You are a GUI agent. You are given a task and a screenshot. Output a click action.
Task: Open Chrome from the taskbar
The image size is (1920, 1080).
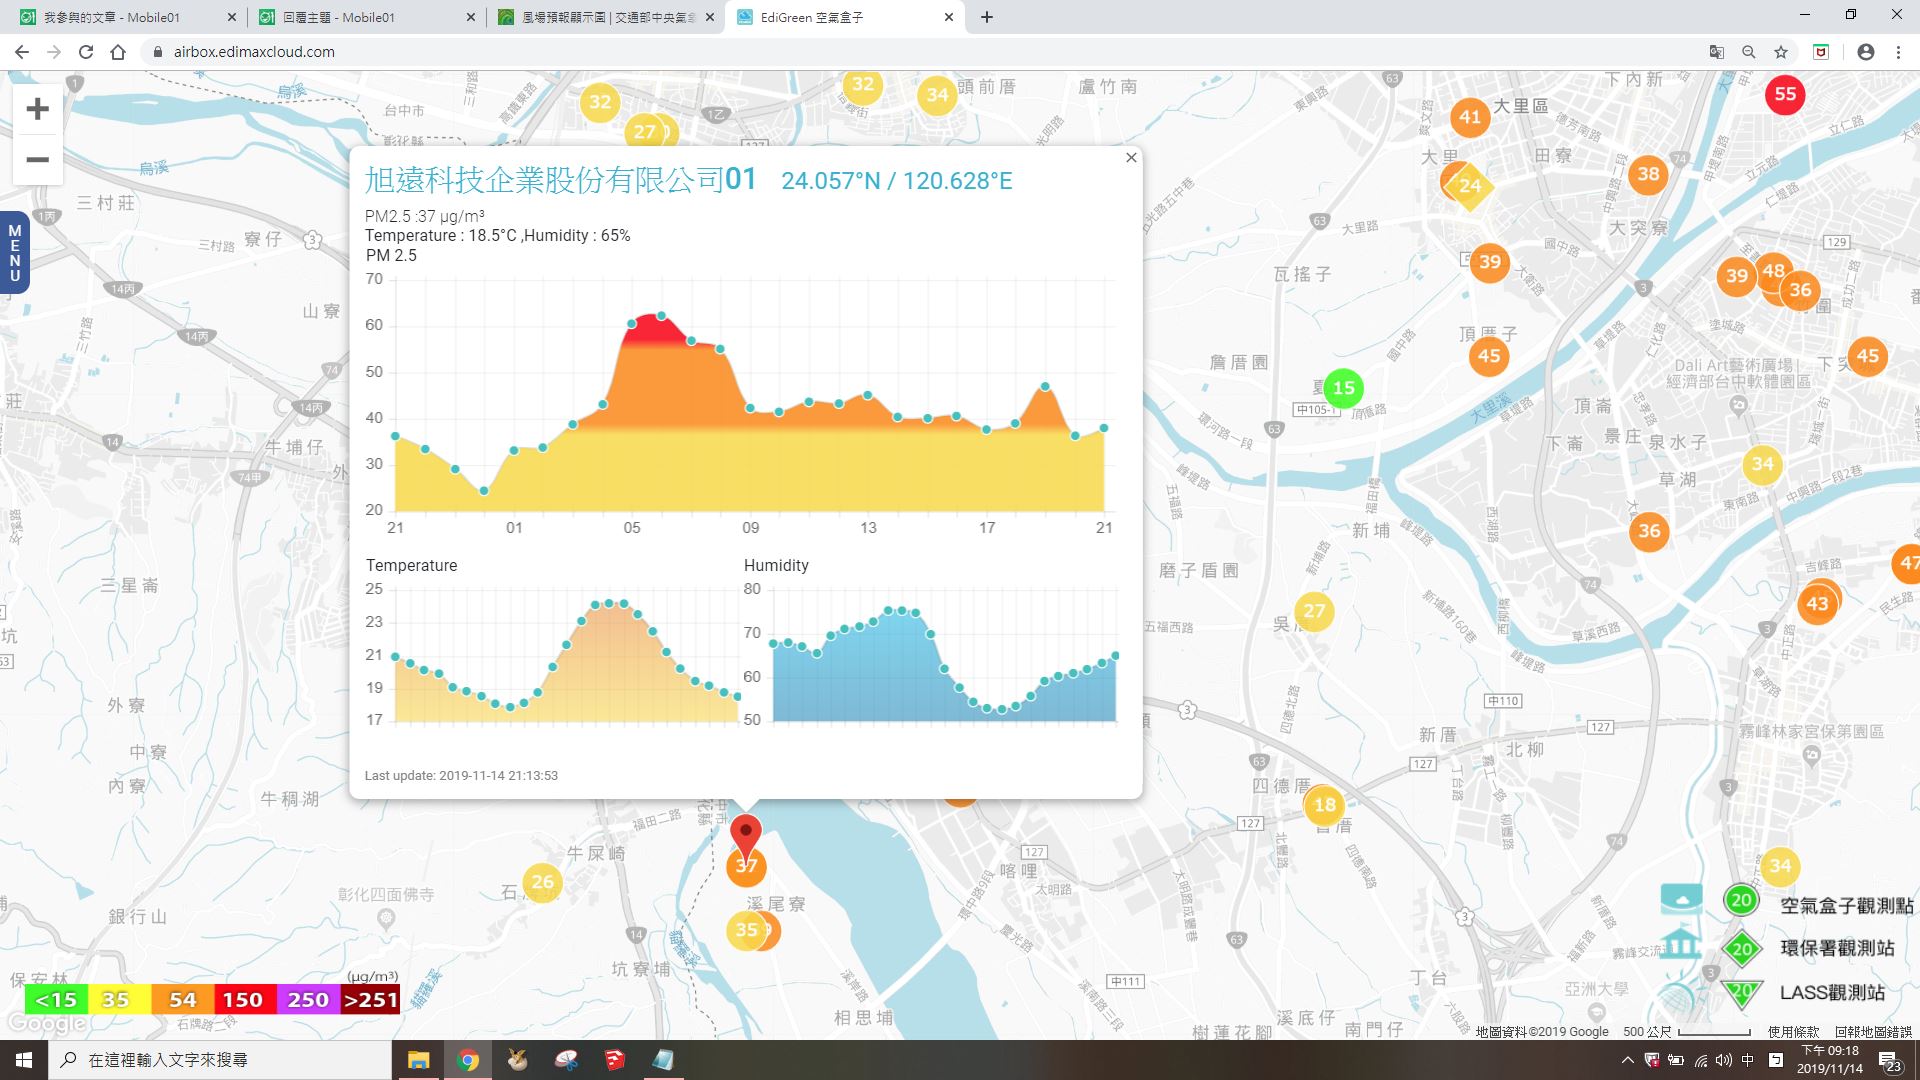pos(467,1060)
